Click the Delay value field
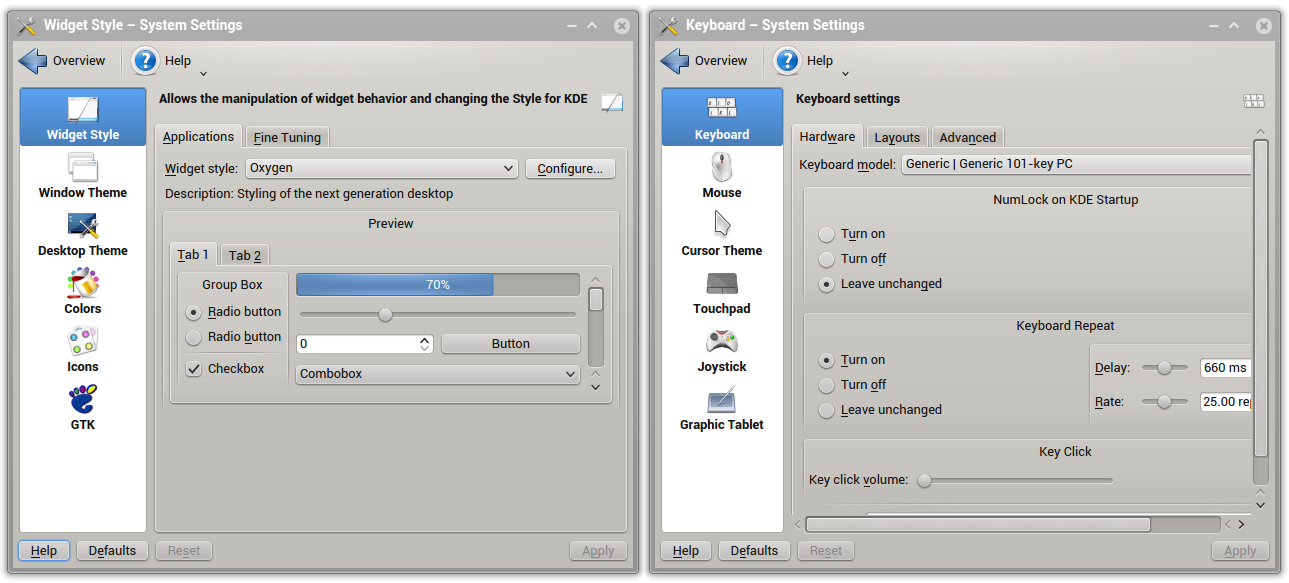 (1226, 368)
